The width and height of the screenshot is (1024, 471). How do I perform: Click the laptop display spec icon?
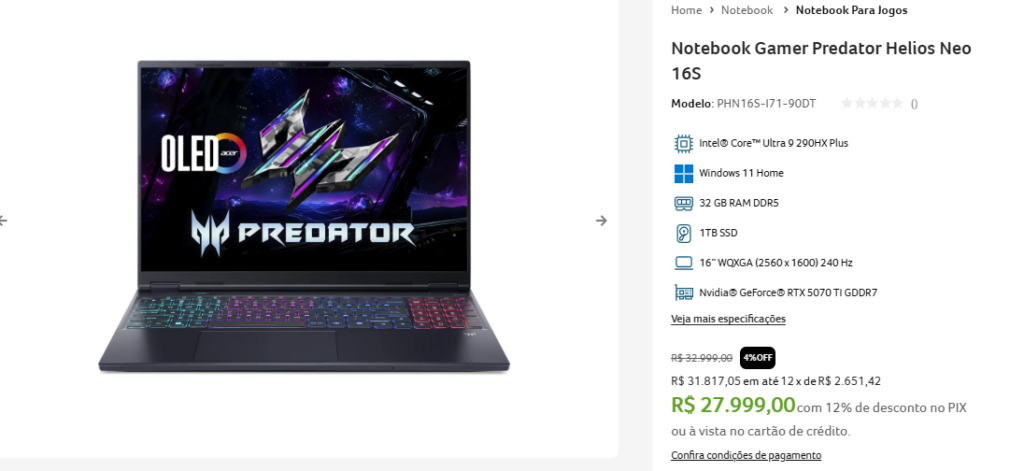(683, 263)
